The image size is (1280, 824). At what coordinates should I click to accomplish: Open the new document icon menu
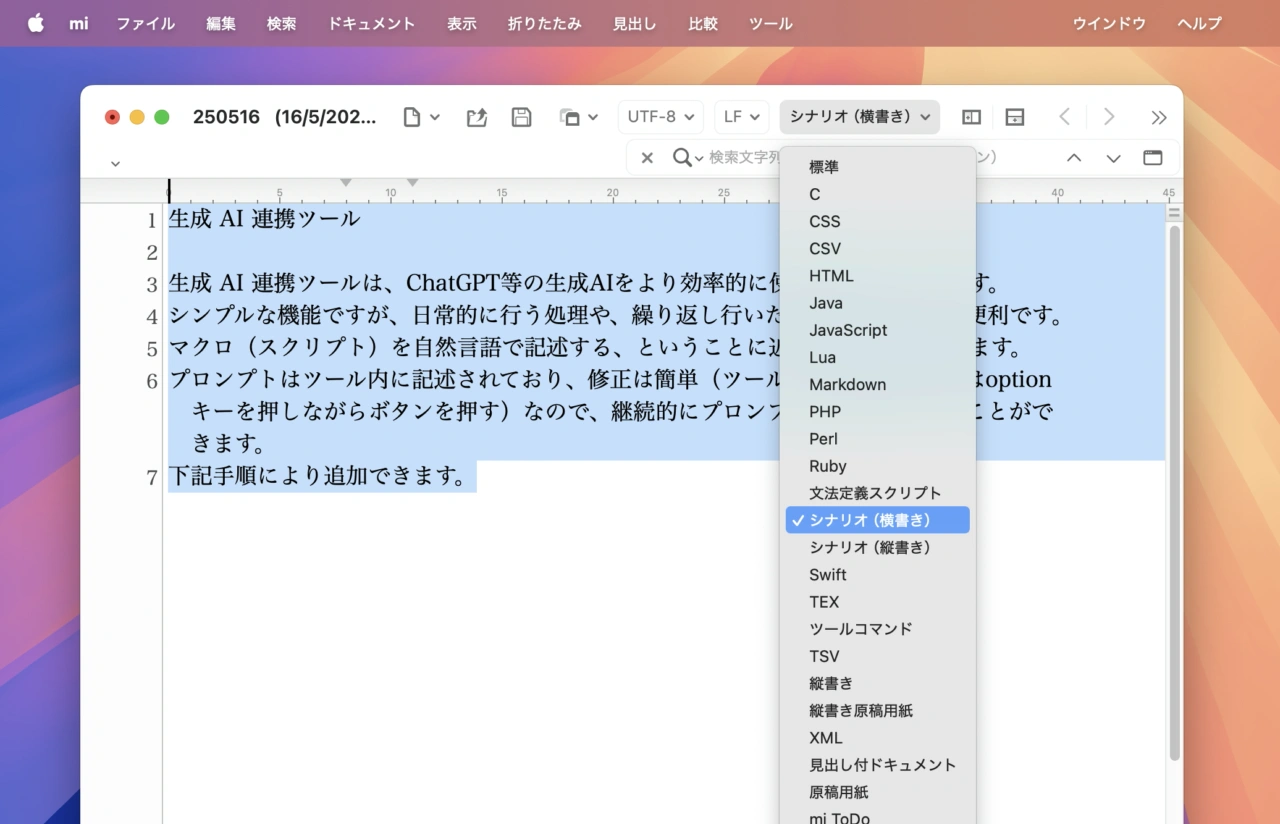tap(421, 117)
